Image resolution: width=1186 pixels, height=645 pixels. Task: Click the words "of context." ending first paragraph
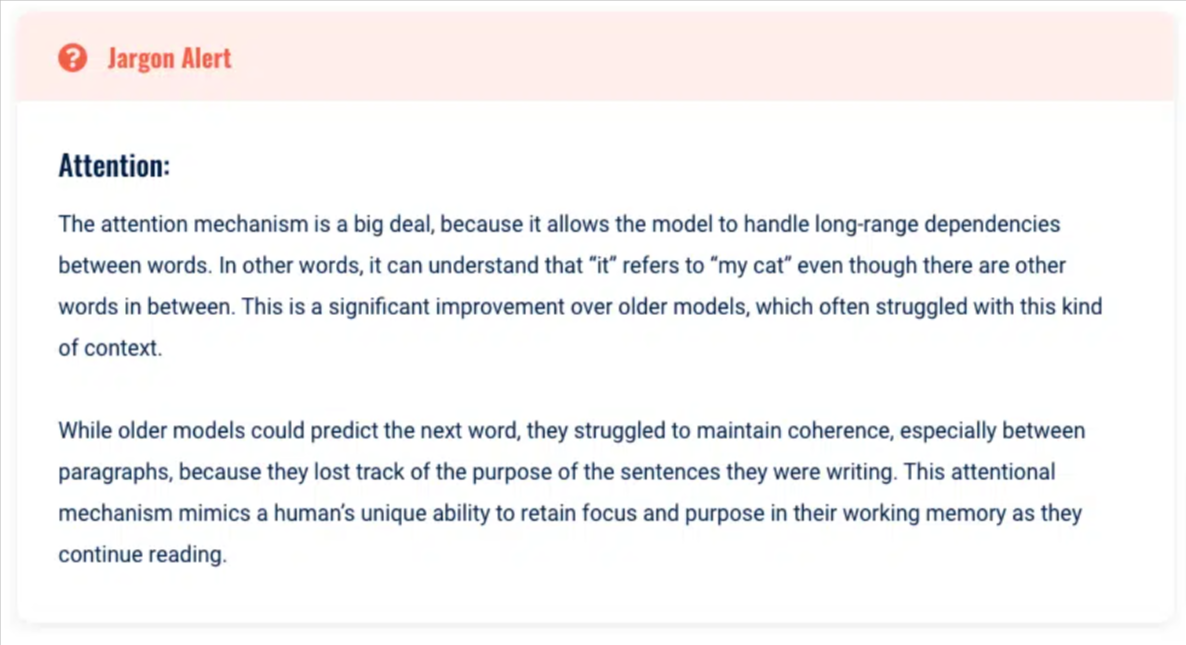pyautogui.click(x=108, y=349)
